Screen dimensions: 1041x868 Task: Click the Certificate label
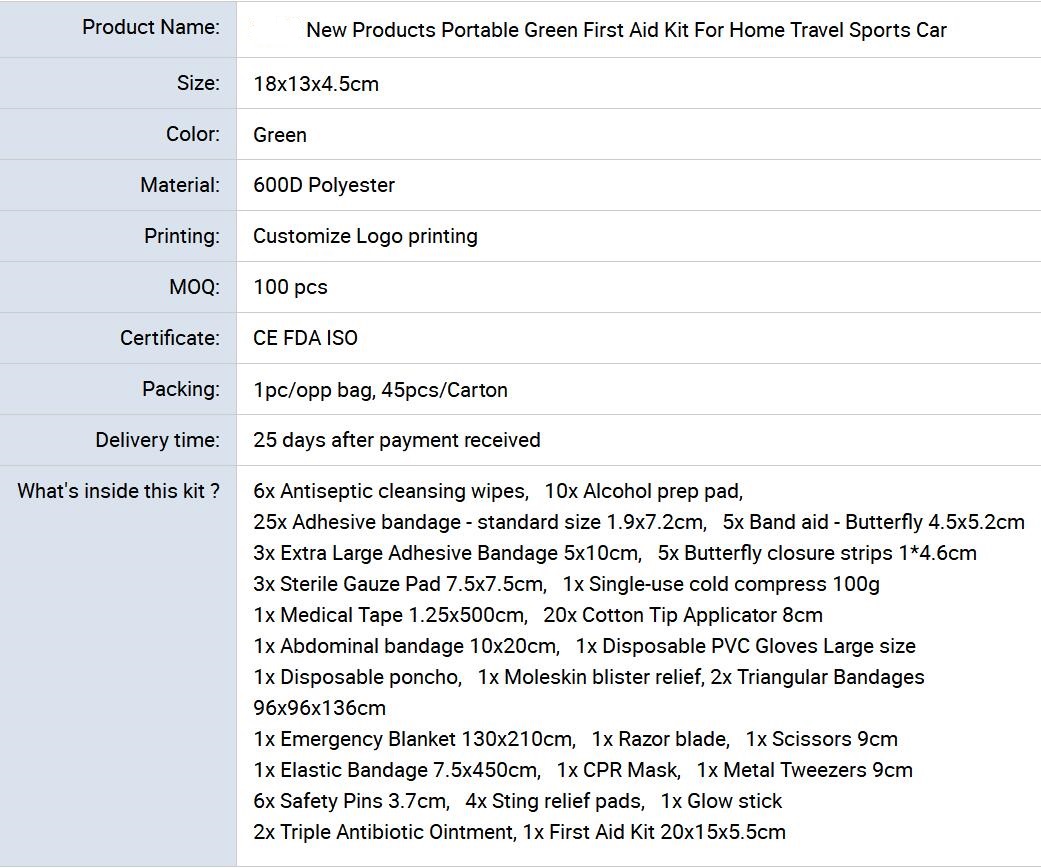click(x=170, y=339)
